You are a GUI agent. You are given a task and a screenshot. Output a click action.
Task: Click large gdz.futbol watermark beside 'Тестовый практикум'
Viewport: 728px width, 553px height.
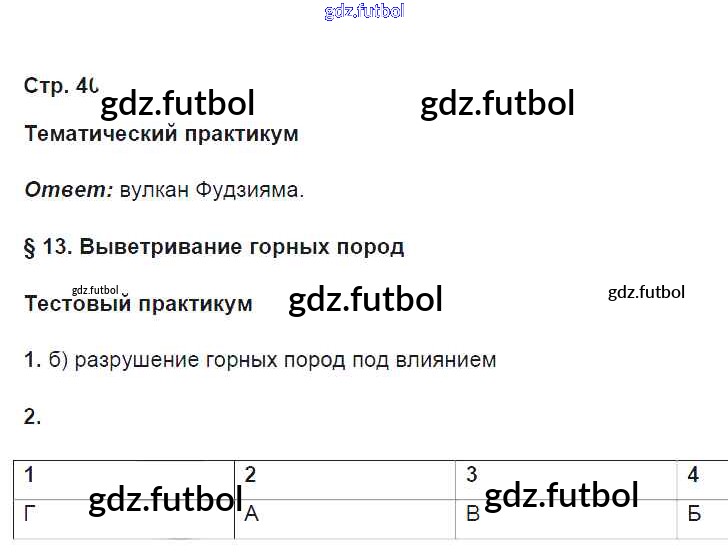click(x=365, y=300)
